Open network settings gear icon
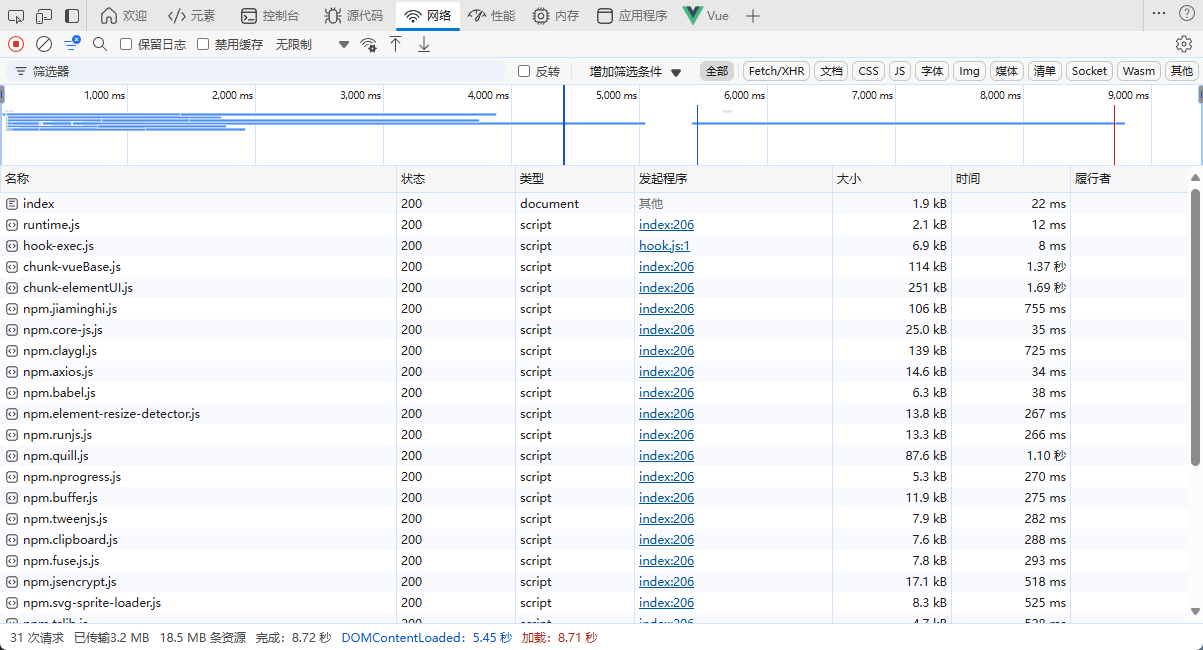 (1184, 44)
